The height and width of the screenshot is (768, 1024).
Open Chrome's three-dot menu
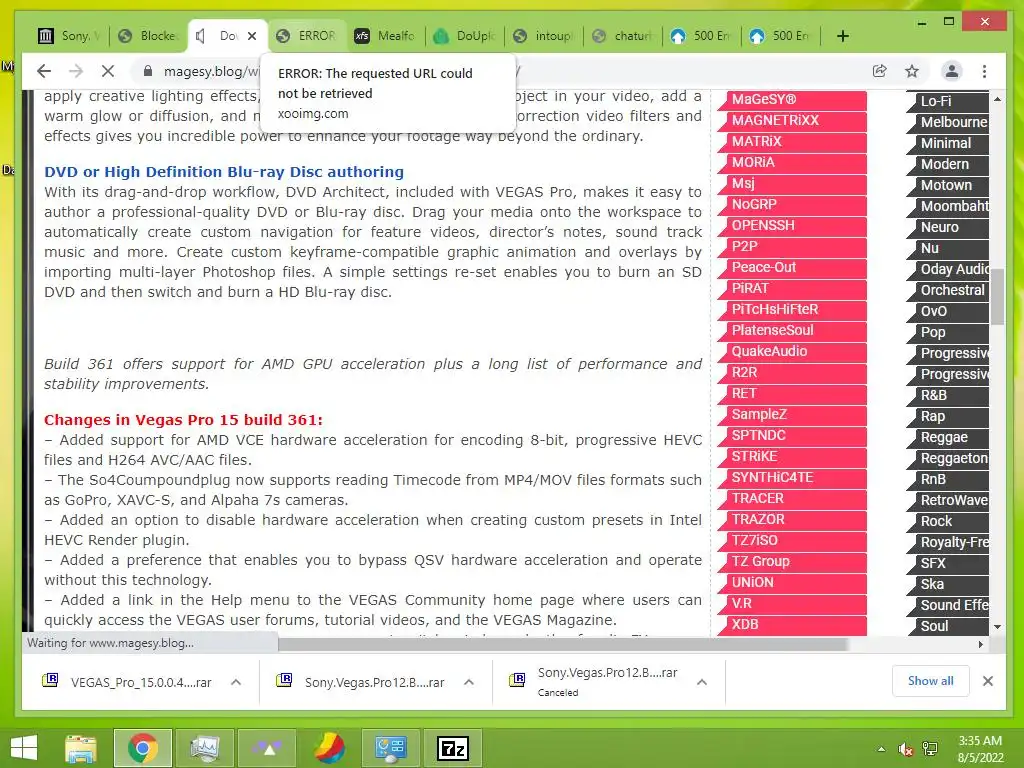click(984, 71)
